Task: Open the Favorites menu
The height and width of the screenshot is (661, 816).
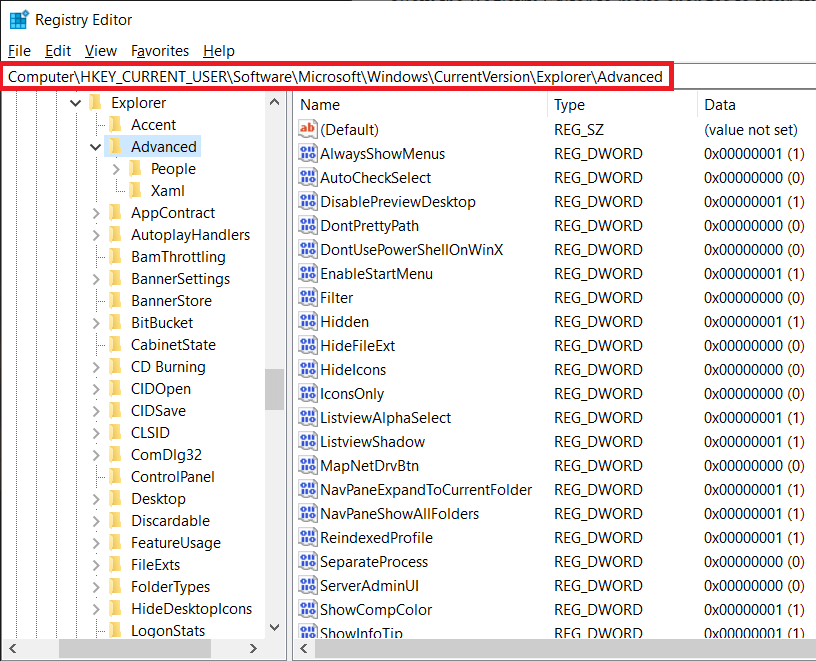Action: point(159,51)
